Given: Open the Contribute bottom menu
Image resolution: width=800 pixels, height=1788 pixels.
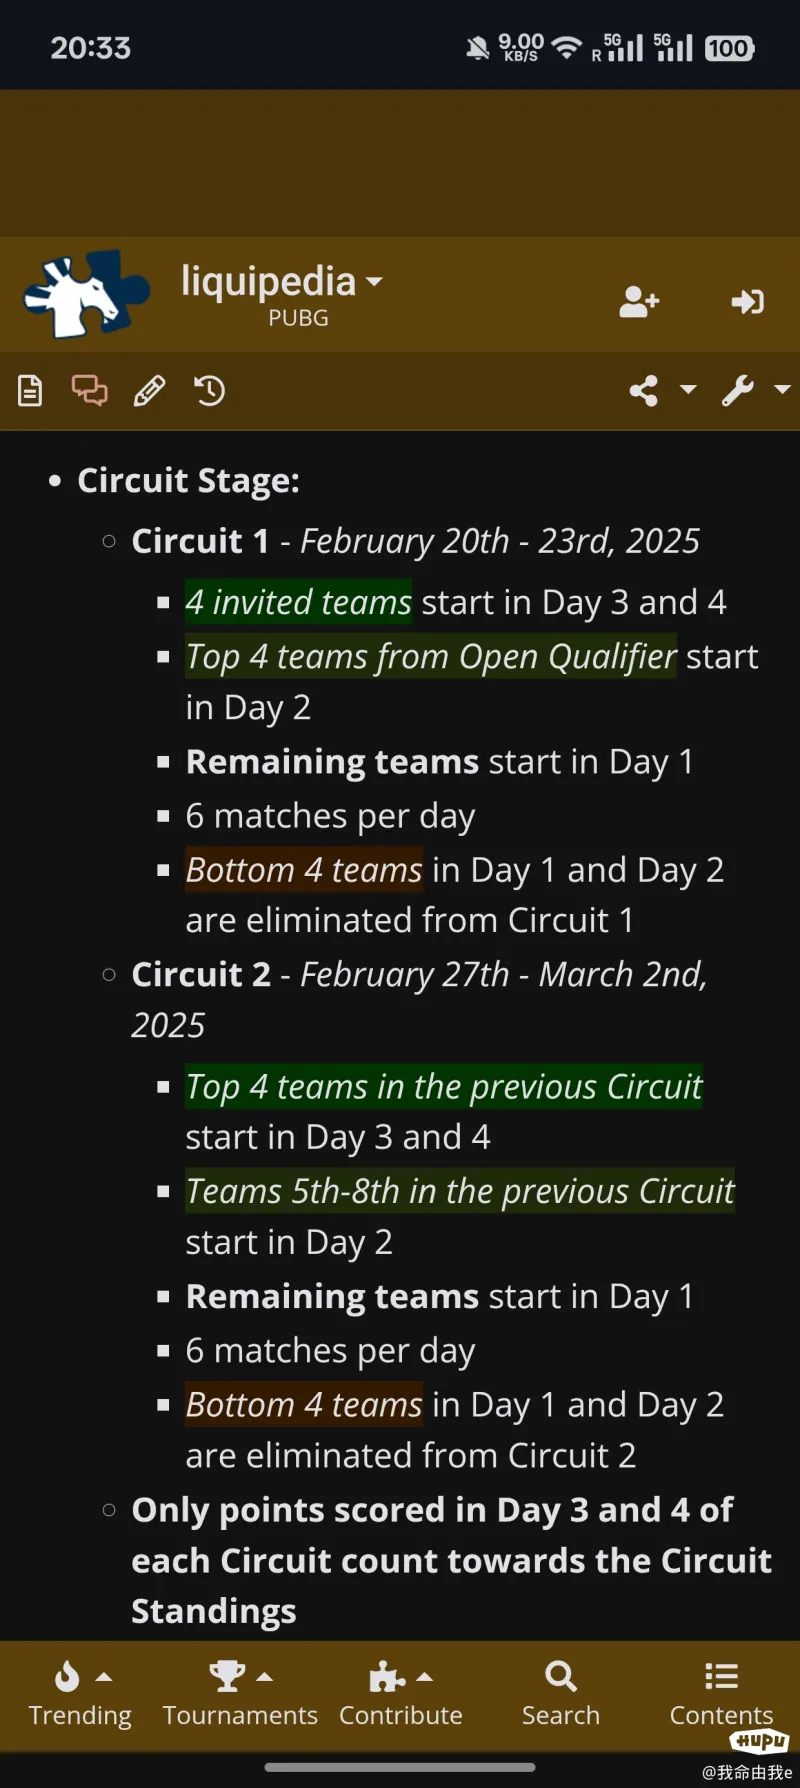Looking at the screenshot, I should (400, 1695).
